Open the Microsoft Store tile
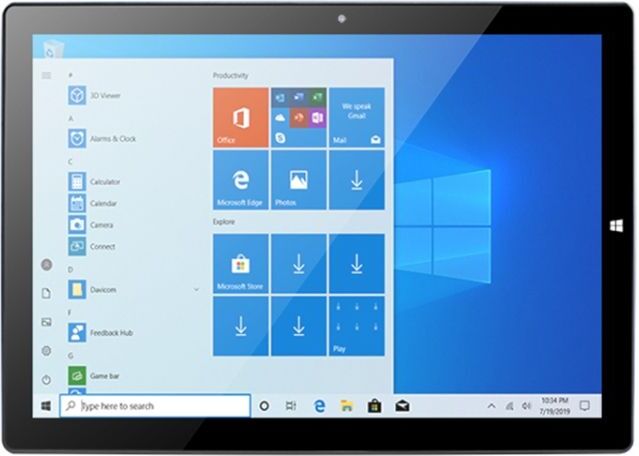Screen dimensions: 639x456 pyautogui.click(x=240, y=264)
